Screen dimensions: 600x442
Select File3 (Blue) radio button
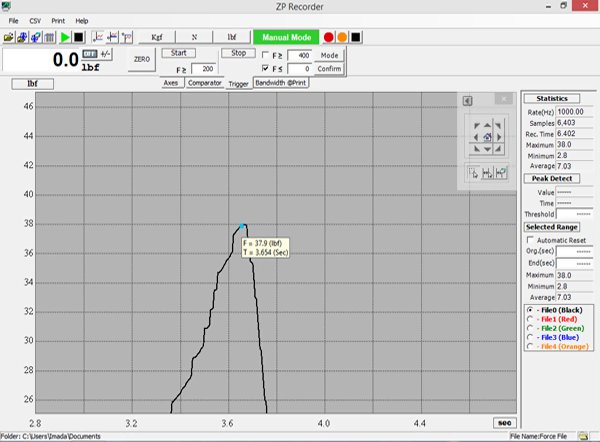click(531, 337)
